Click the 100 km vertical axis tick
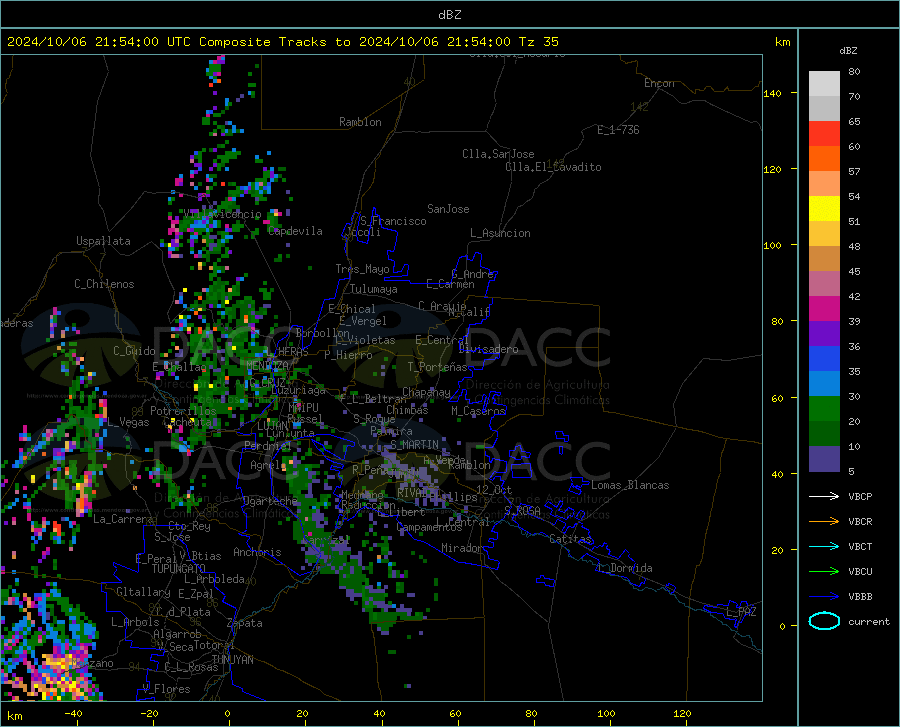 coord(773,245)
